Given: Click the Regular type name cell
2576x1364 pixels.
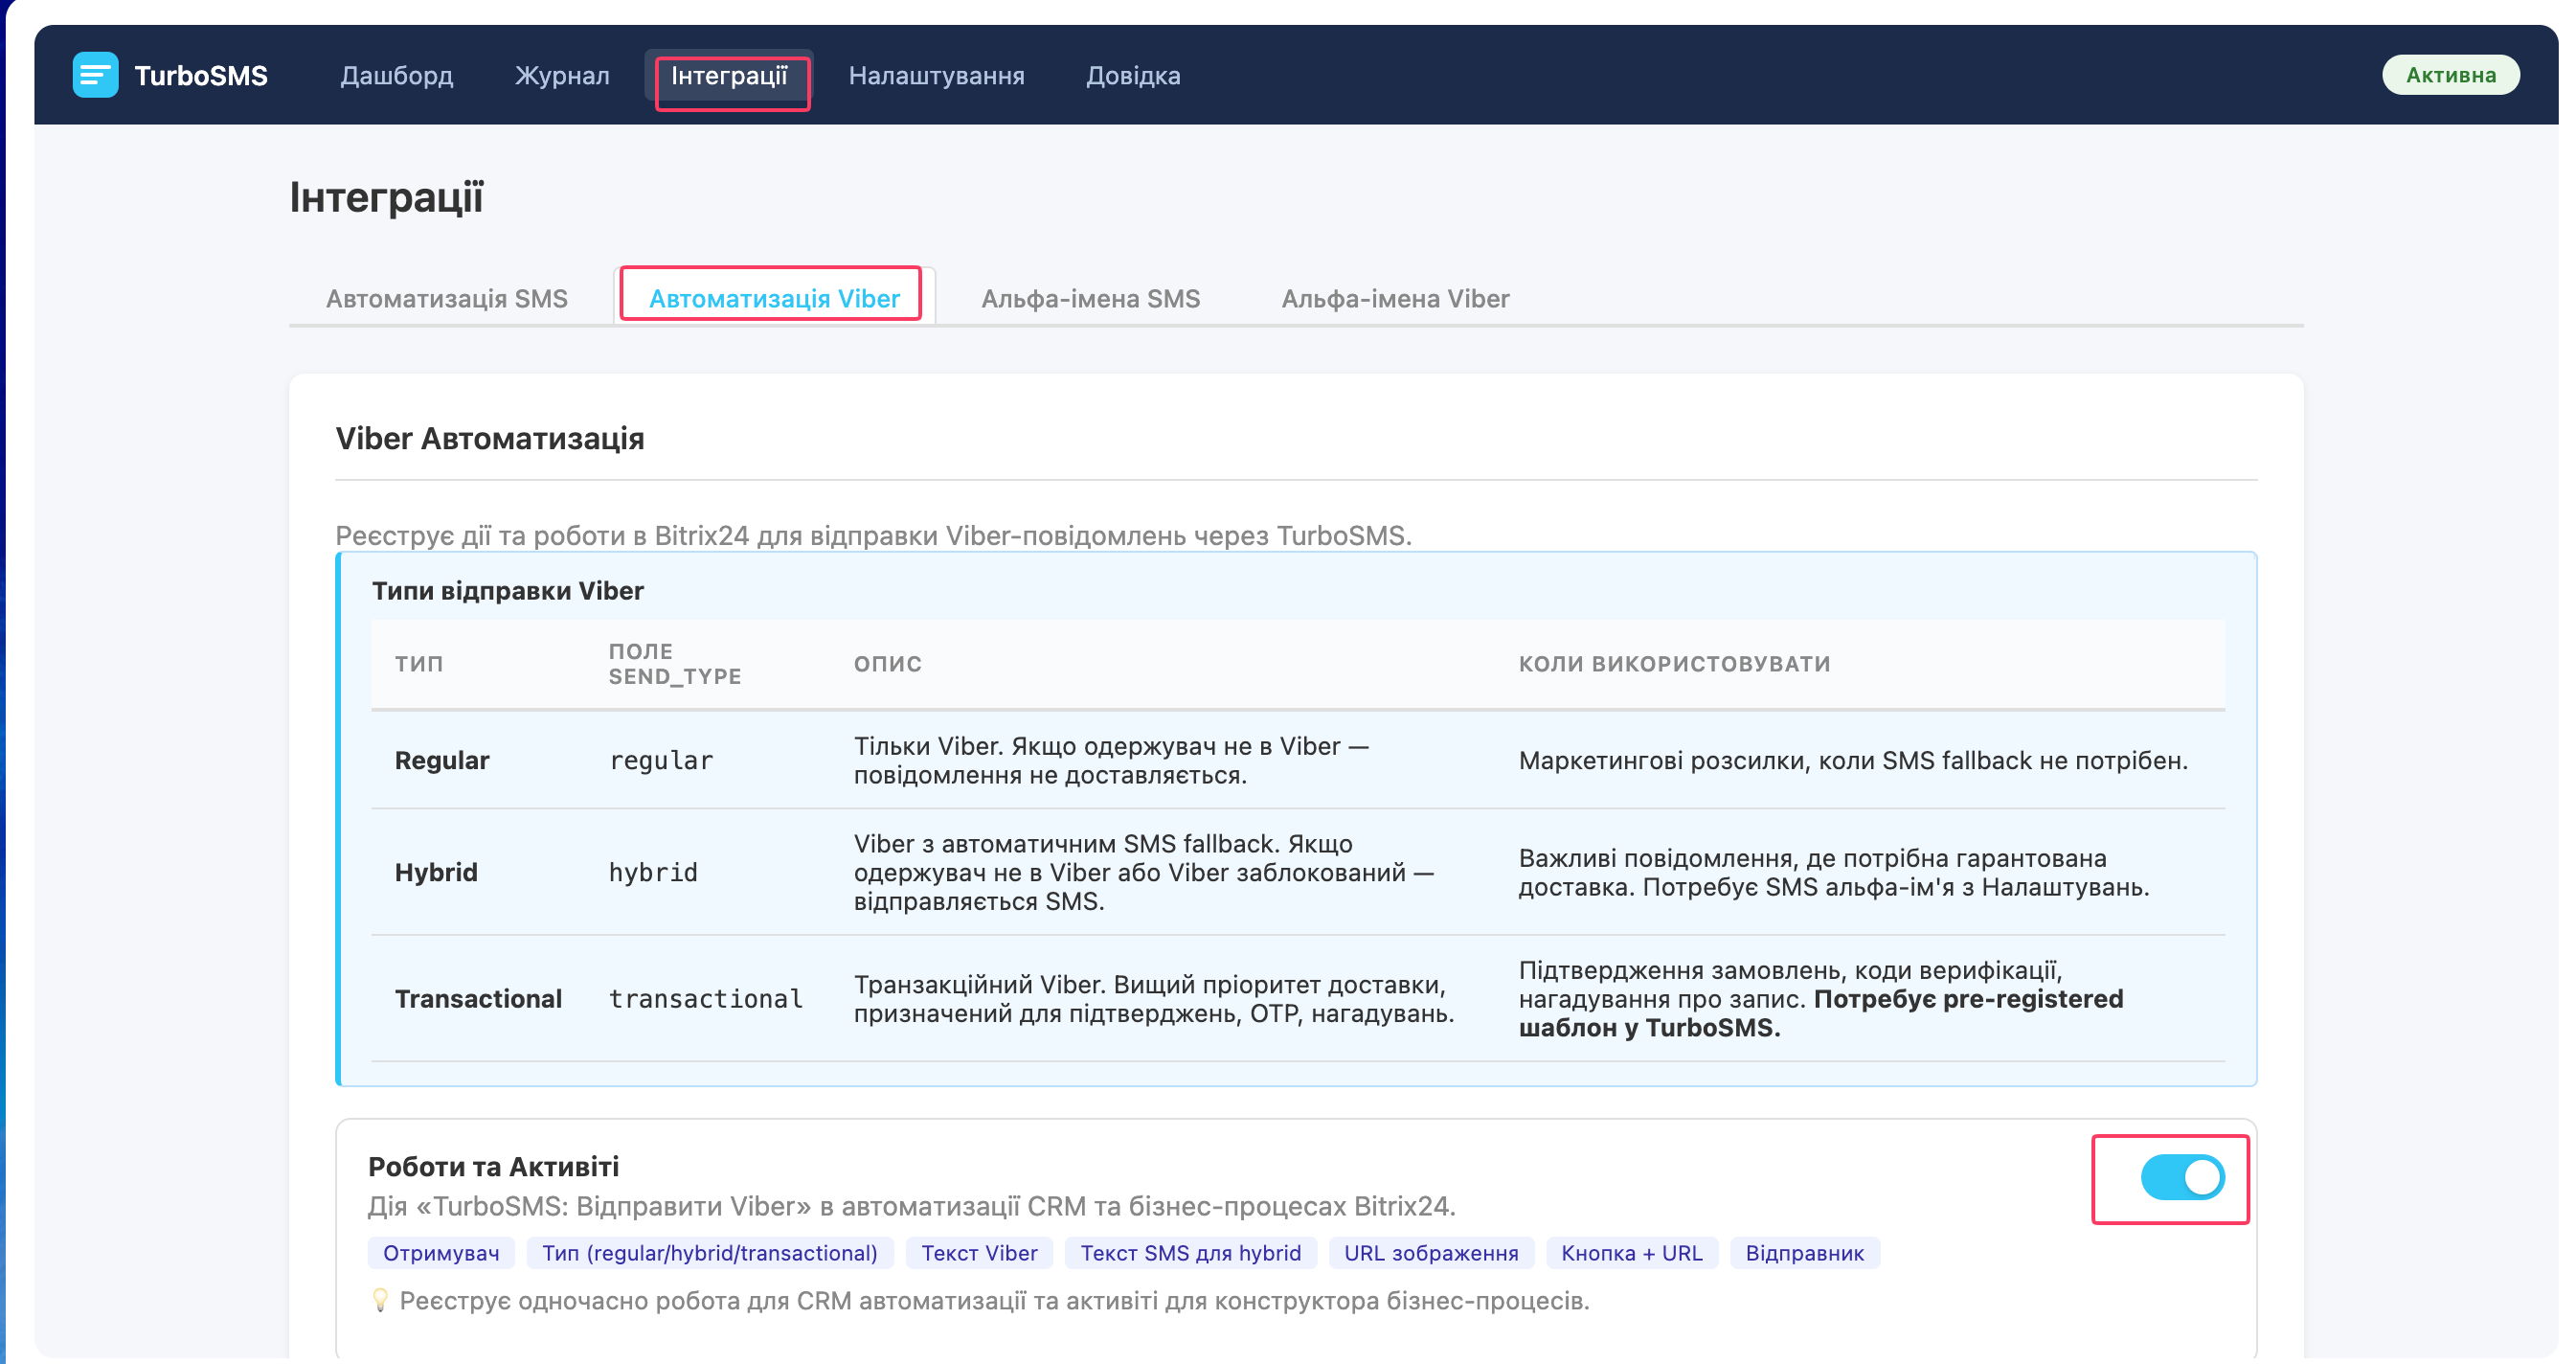Looking at the screenshot, I should 442,760.
